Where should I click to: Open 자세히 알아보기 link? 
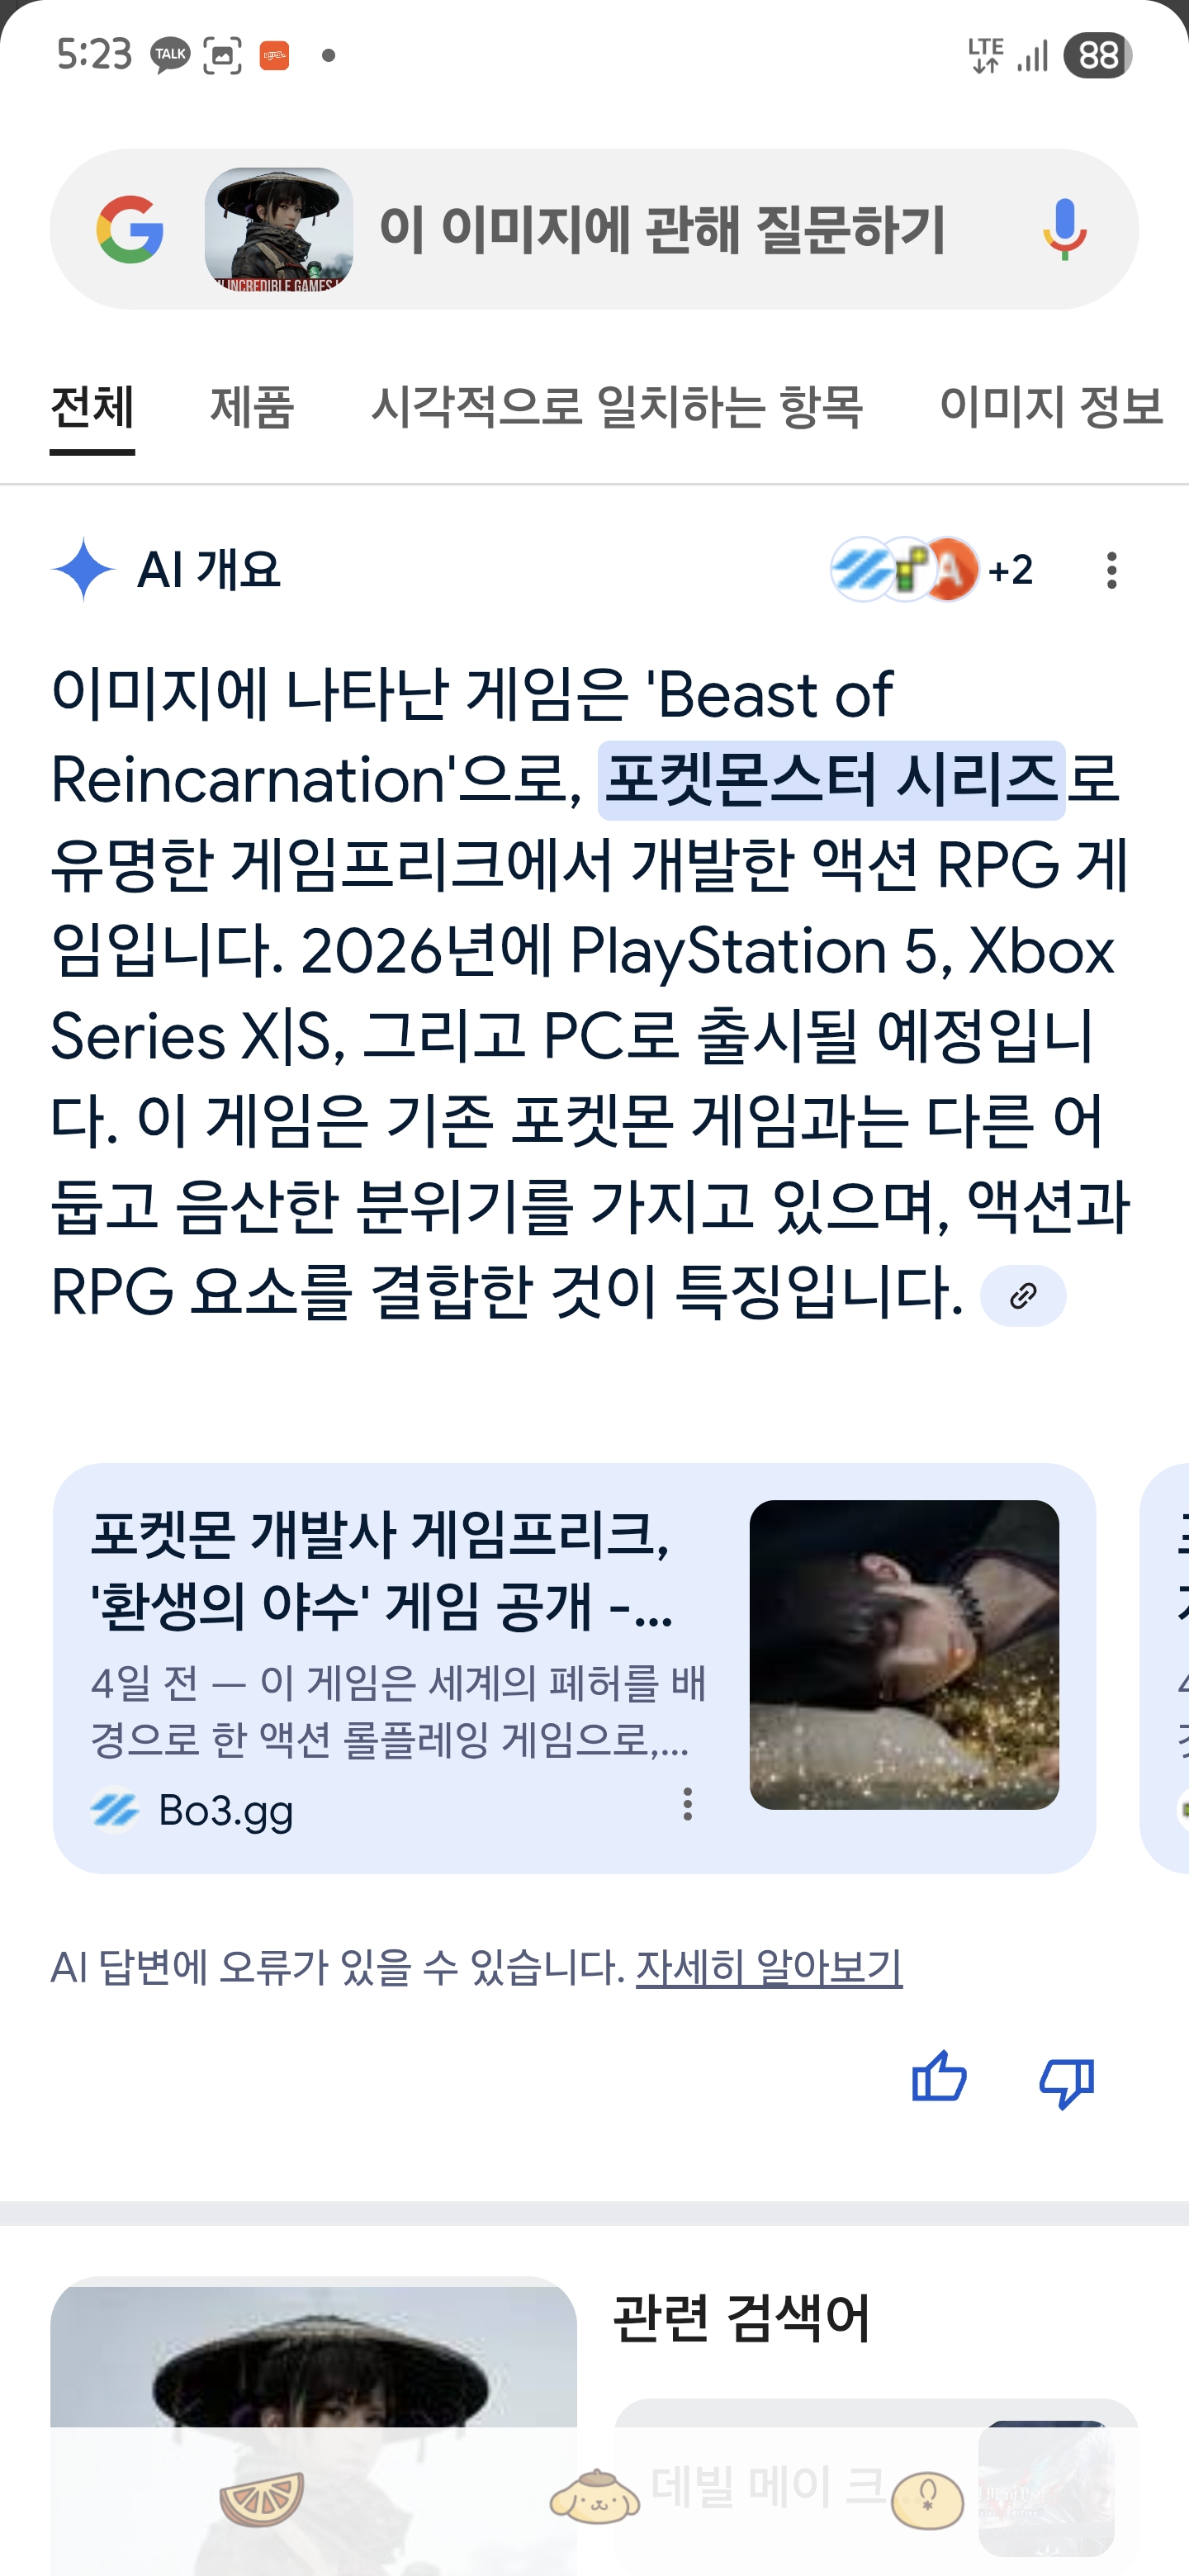pyautogui.click(x=769, y=1967)
